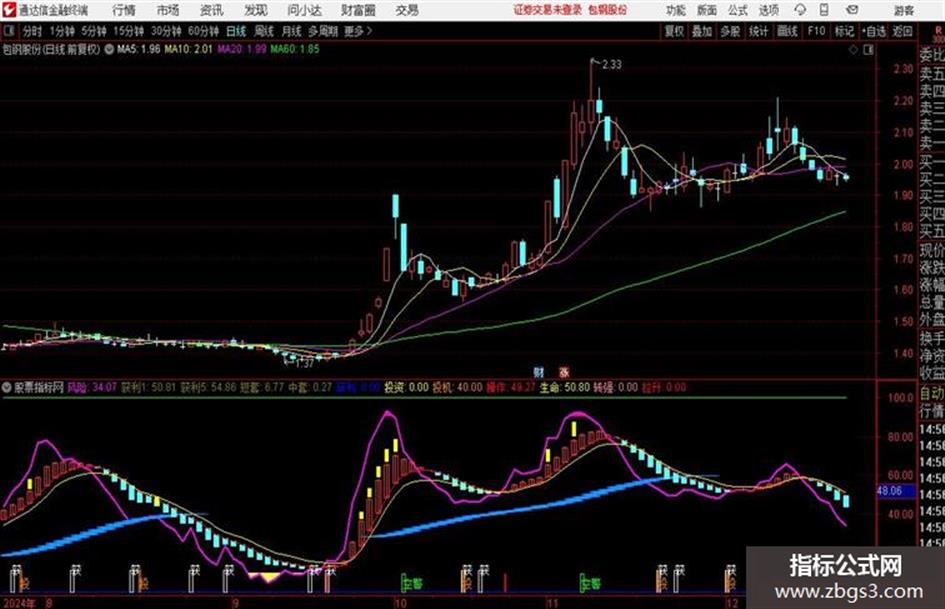Viewport: 945px width, 609px height.
Task: Click the MA60: 1.85 indicator value
Action: (295, 49)
